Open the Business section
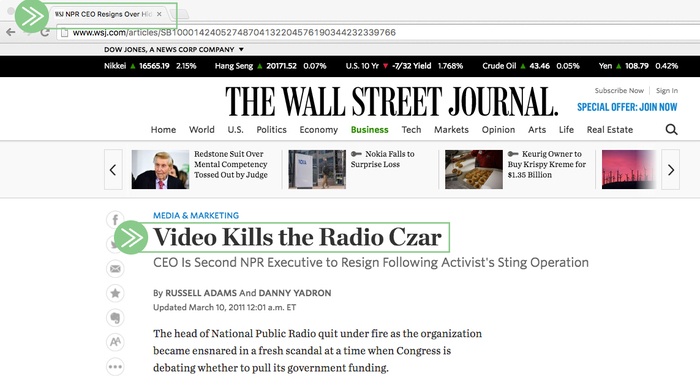 pos(369,129)
